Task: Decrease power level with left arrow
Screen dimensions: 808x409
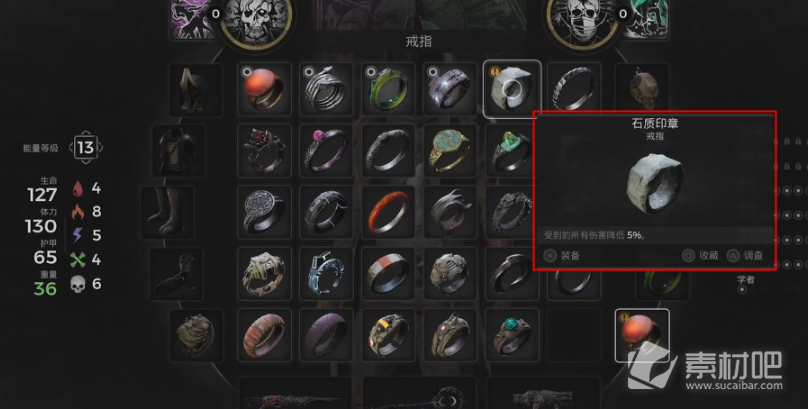Action: [x=71, y=148]
